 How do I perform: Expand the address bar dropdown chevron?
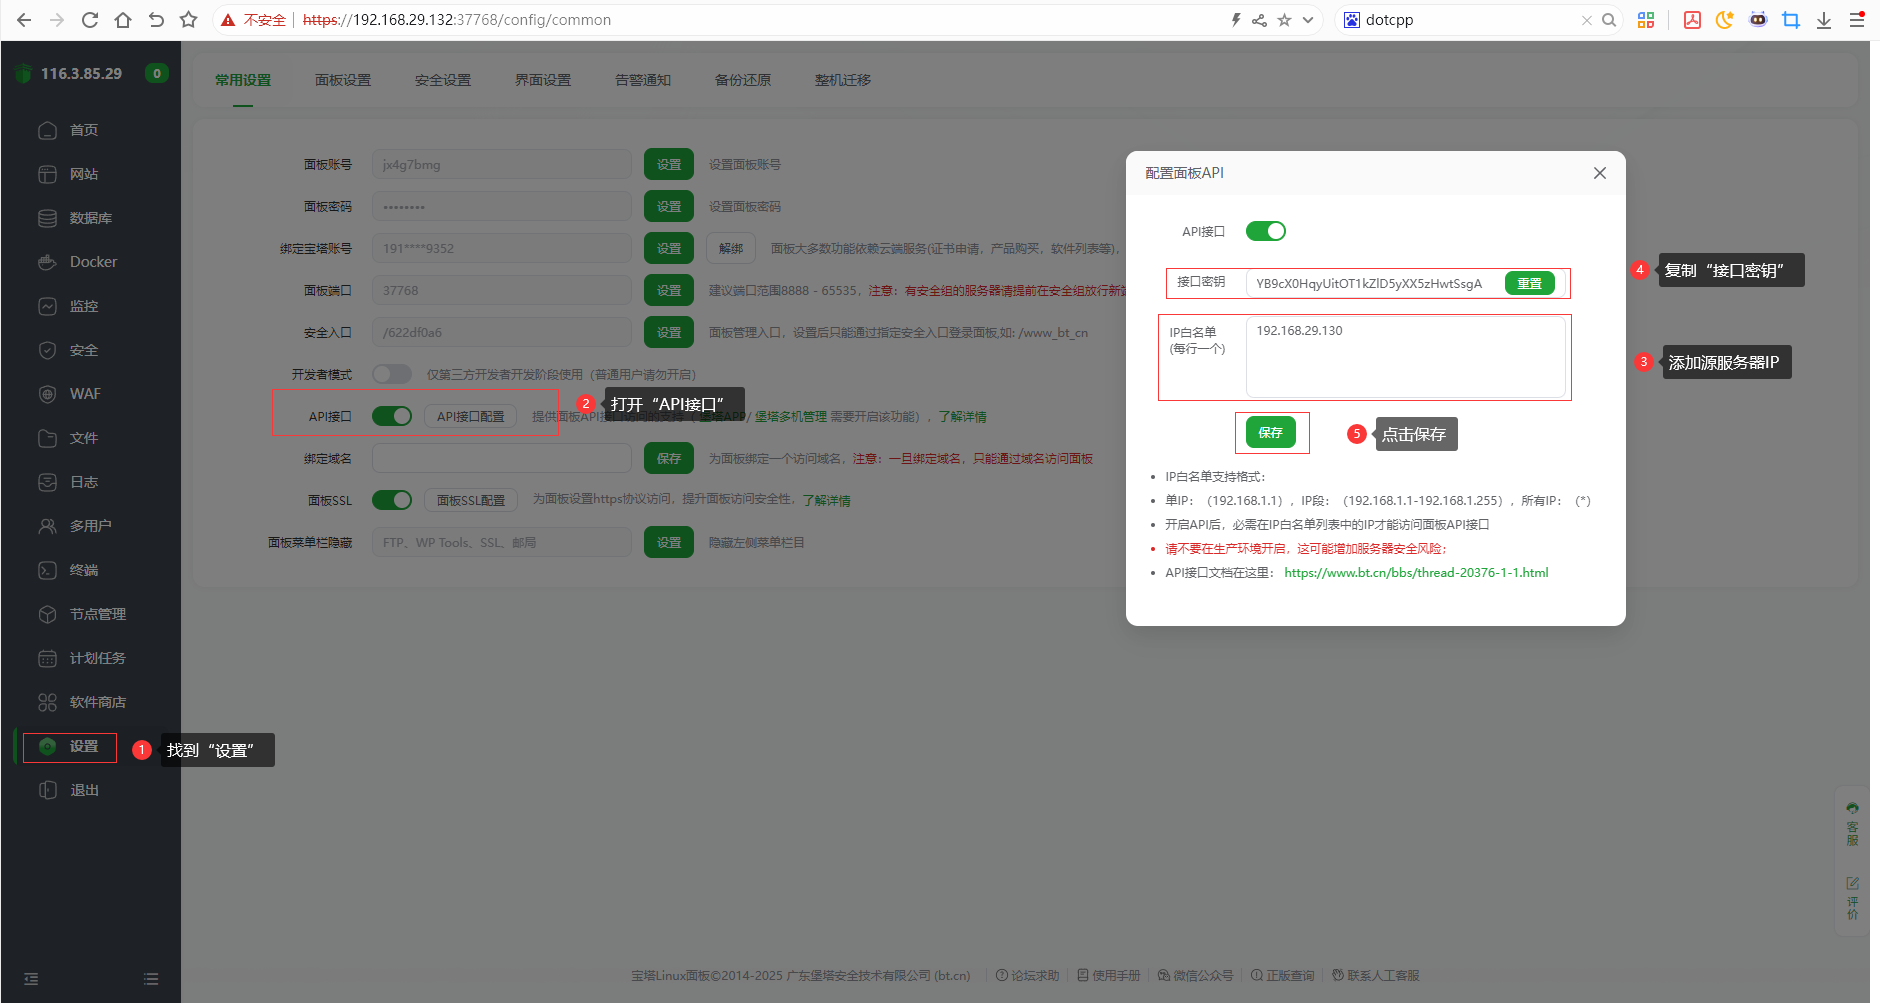tap(1308, 20)
